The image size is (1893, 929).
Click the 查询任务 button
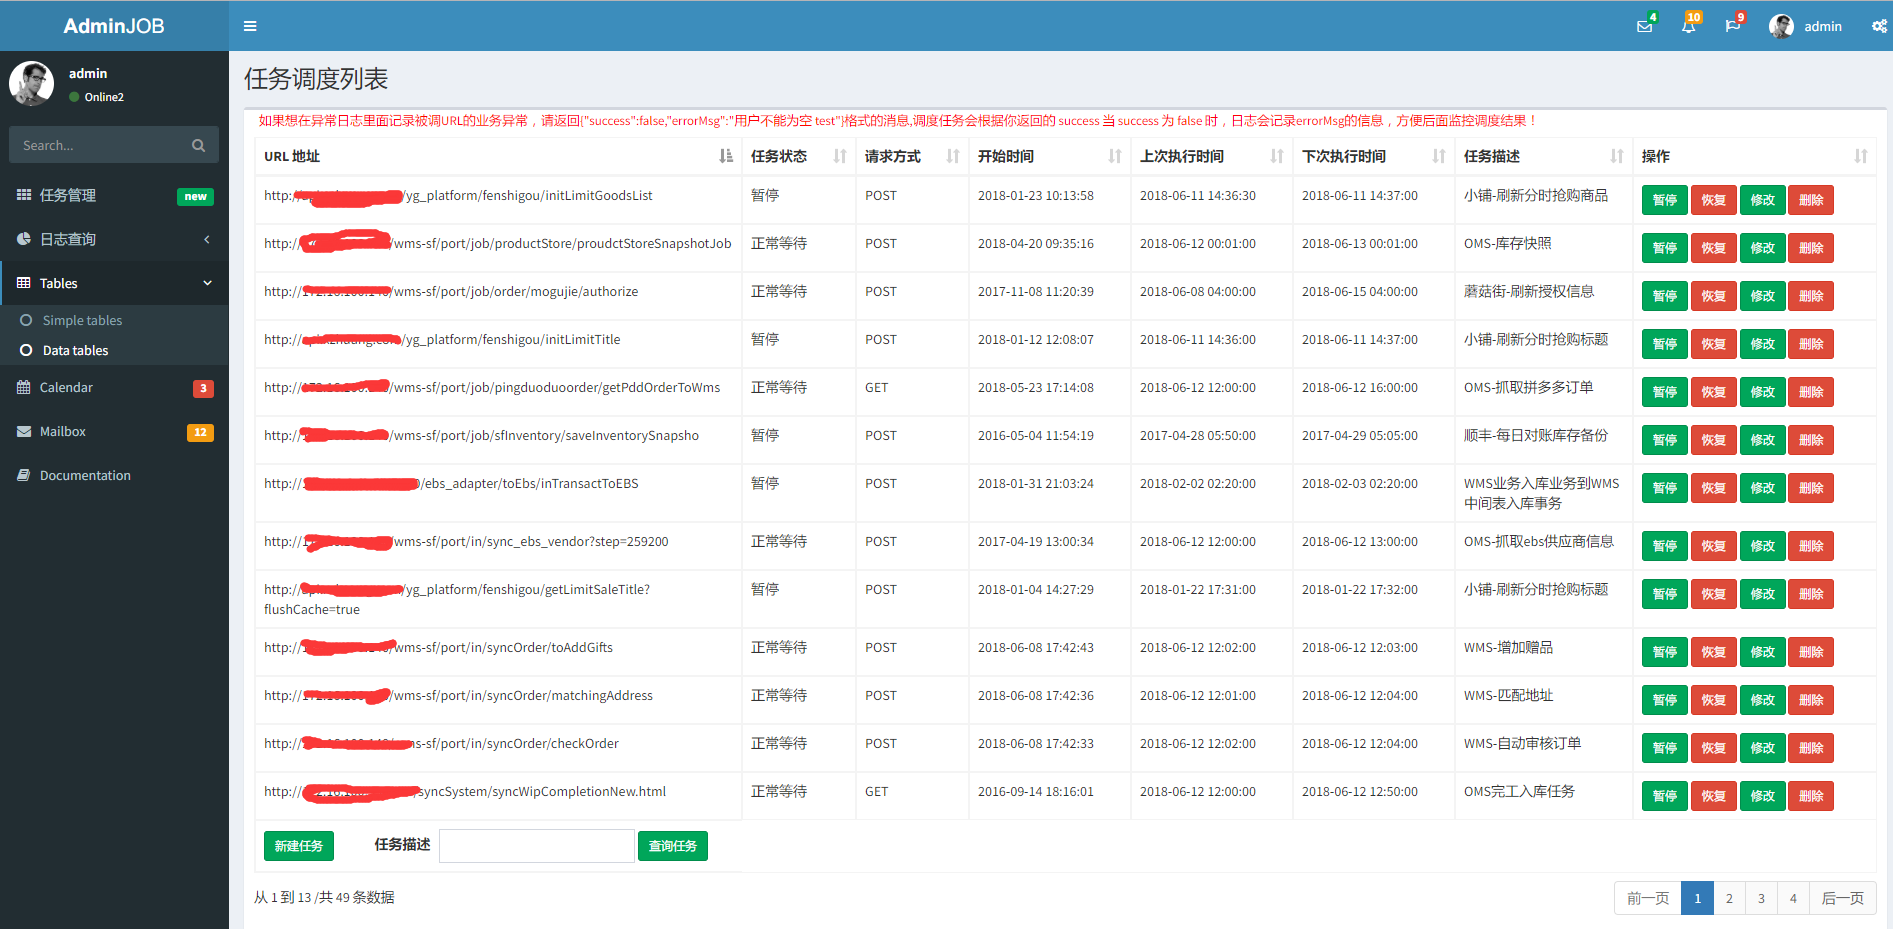point(673,846)
